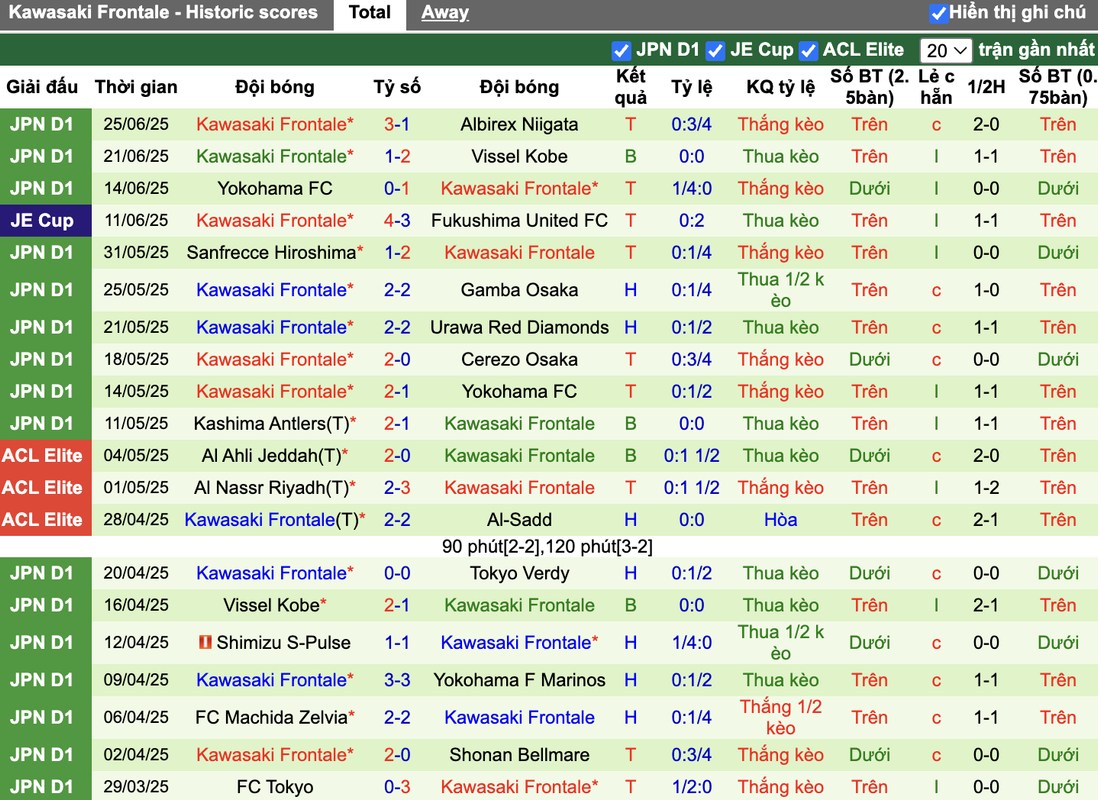
Task: Open the FC Tokyo team link
Action: [x=274, y=787]
